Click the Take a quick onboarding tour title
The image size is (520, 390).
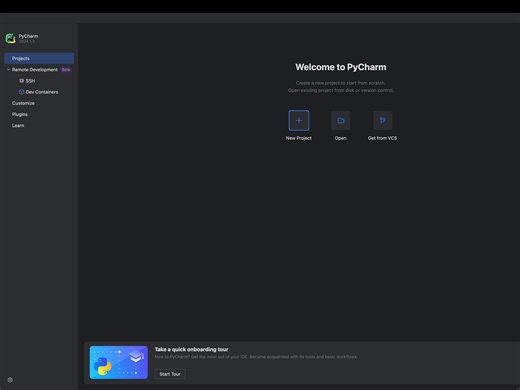coord(191,349)
